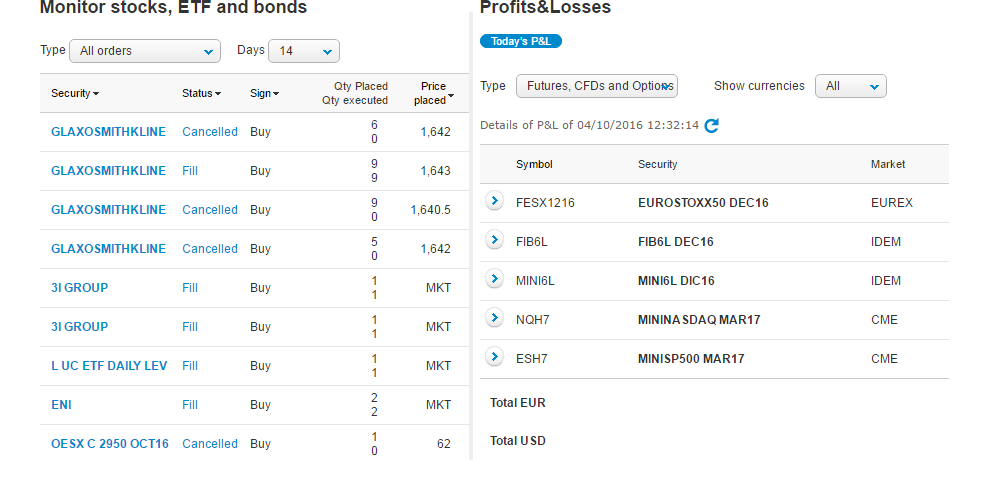Expand the ESH7 row chevron
988x500 pixels.
point(495,357)
